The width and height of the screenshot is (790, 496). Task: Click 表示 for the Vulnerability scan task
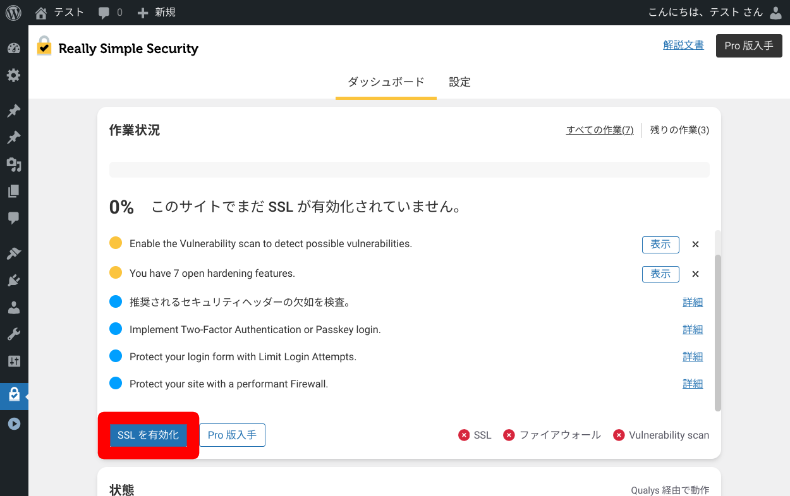[660, 244]
